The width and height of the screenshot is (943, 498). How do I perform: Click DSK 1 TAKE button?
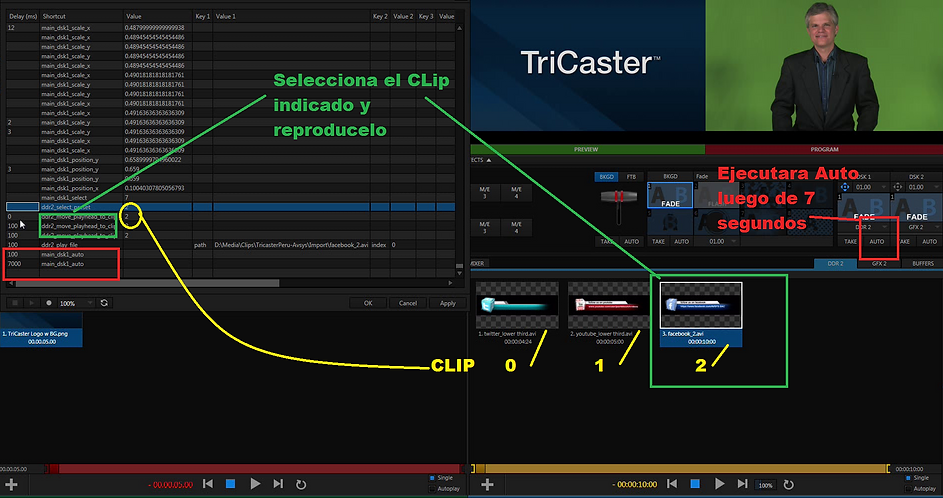pyautogui.click(x=850, y=241)
